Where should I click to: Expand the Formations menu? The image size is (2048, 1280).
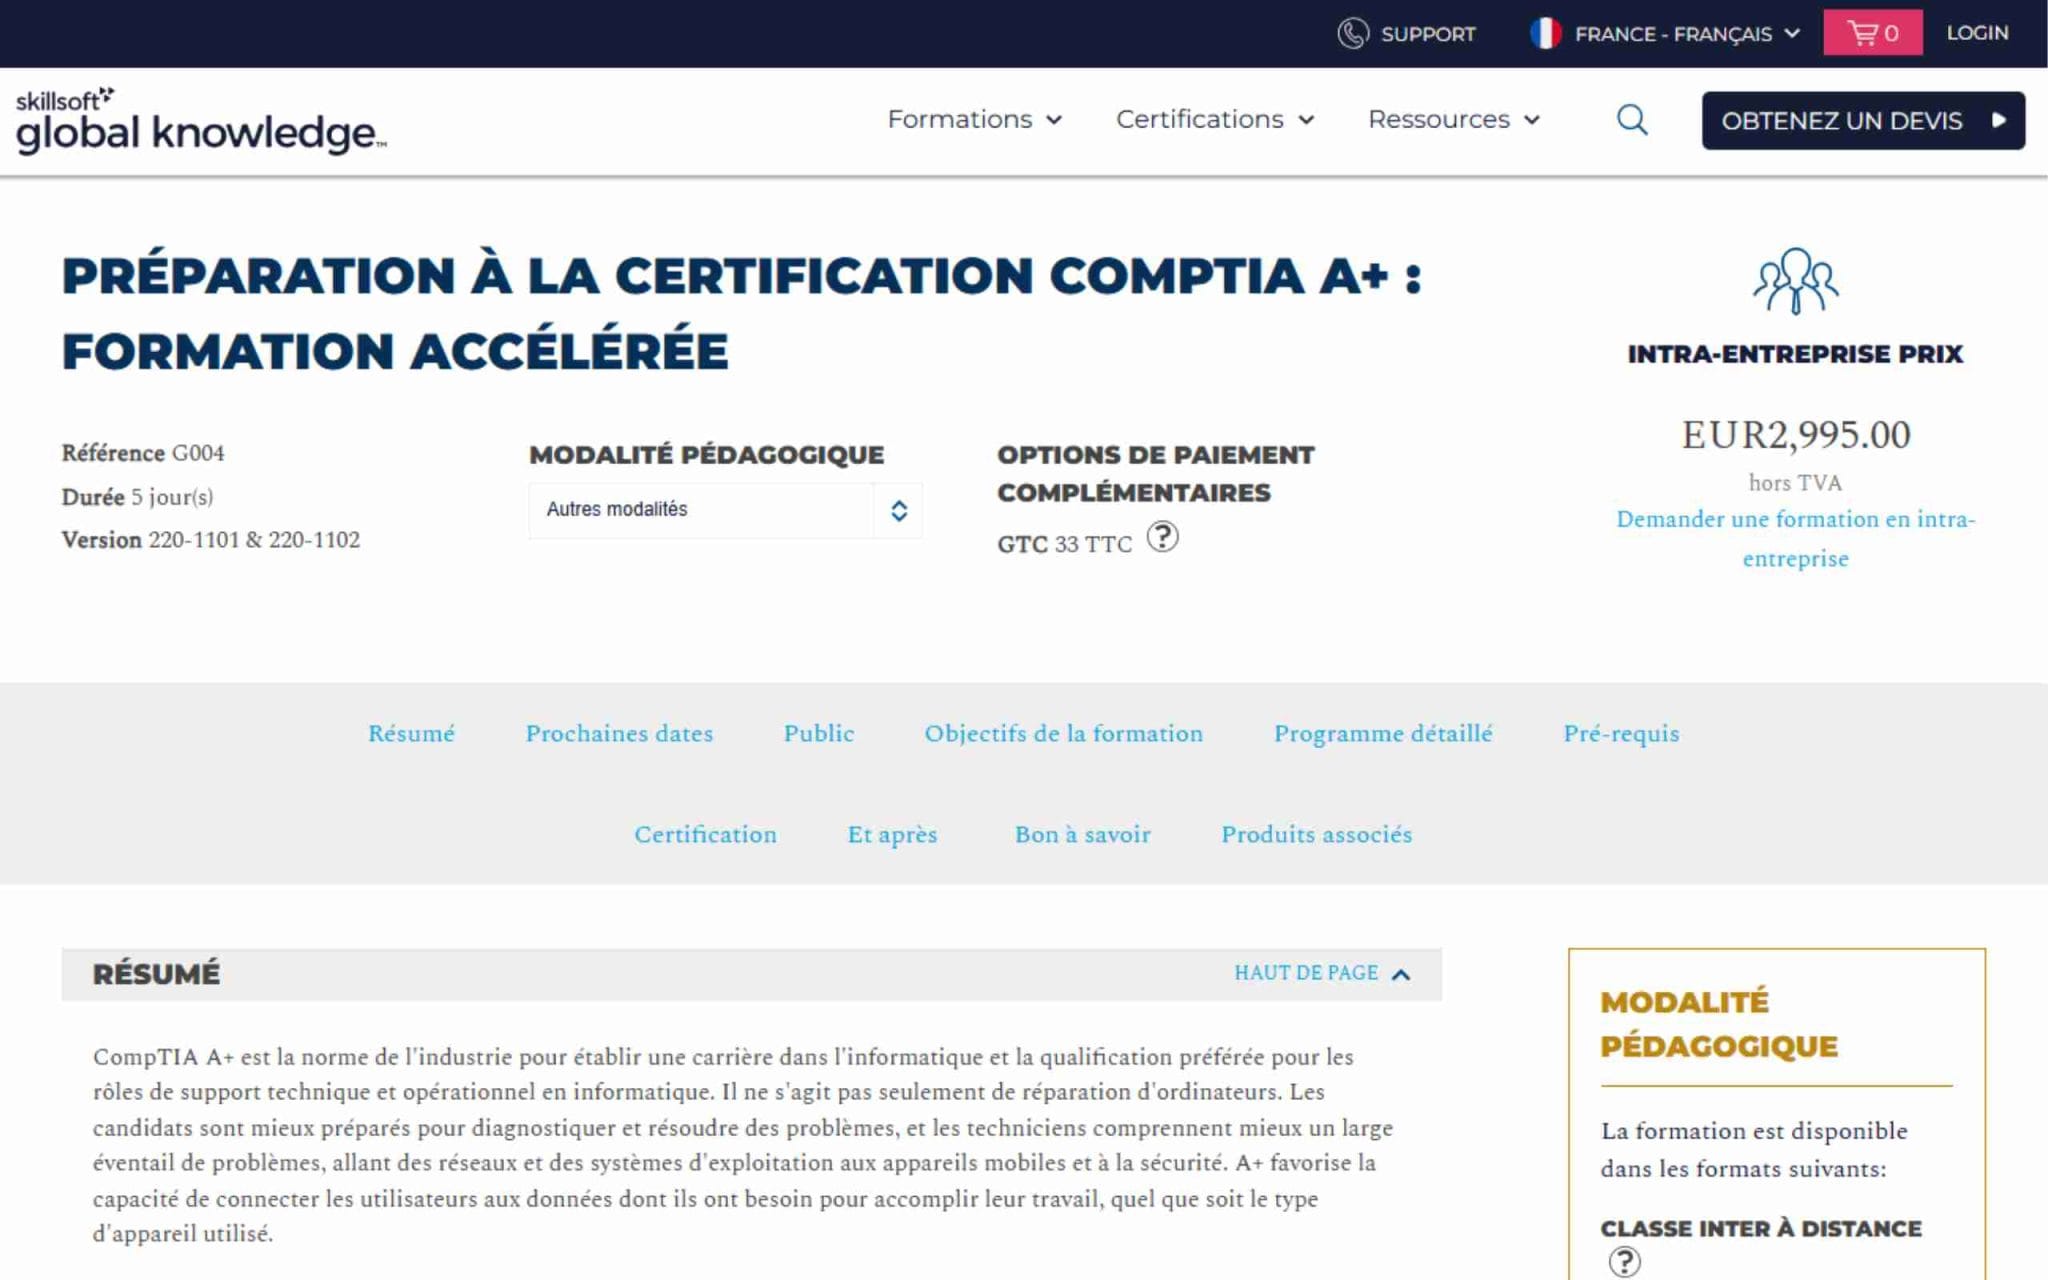pyautogui.click(x=974, y=119)
